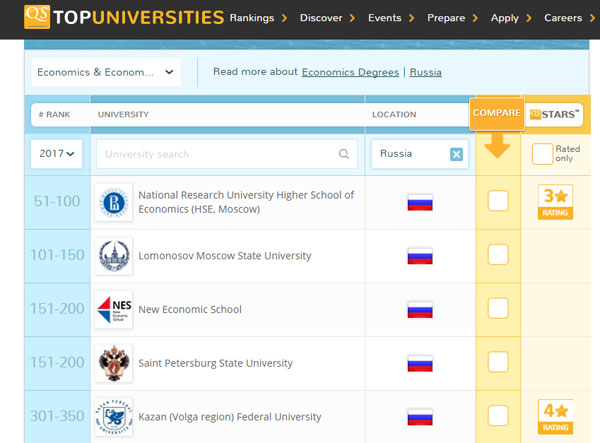
Task: Click the search magnifier icon
Action: [344, 154]
